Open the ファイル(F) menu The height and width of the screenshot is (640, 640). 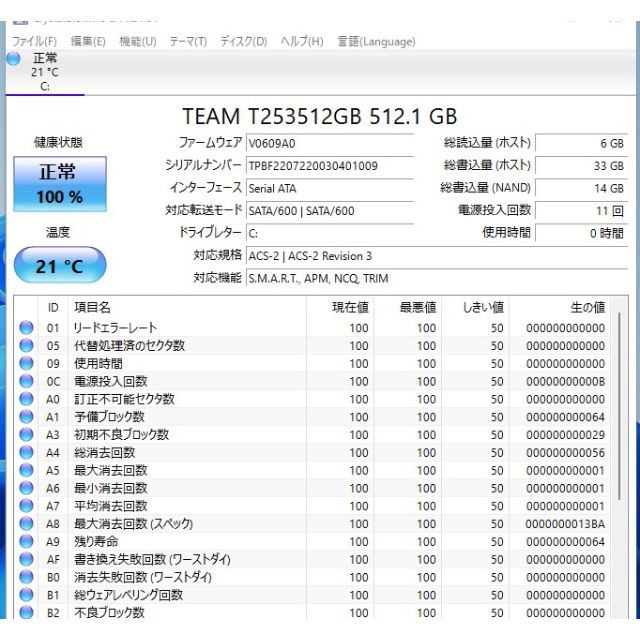tap(34, 41)
